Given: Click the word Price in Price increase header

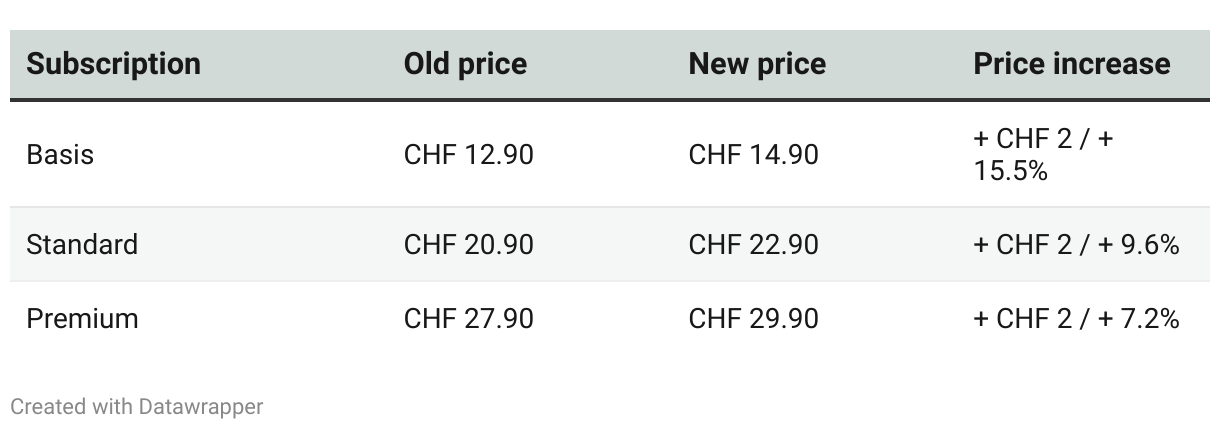Looking at the screenshot, I should pos(1009,64).
